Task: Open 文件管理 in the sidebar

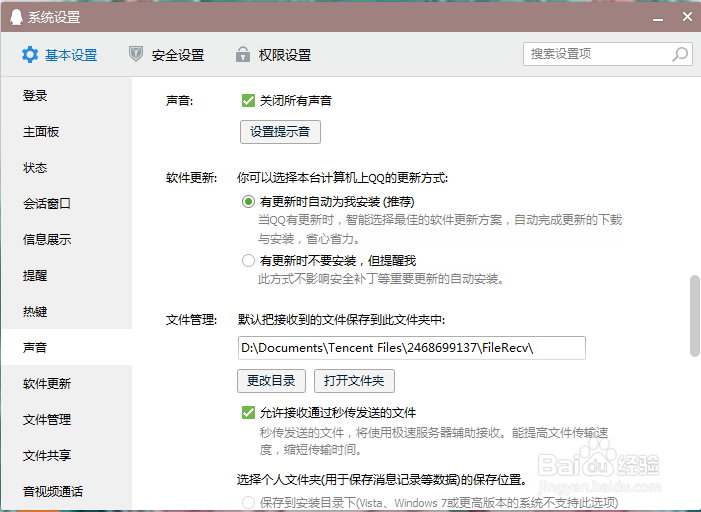Action: click(67, 419)
